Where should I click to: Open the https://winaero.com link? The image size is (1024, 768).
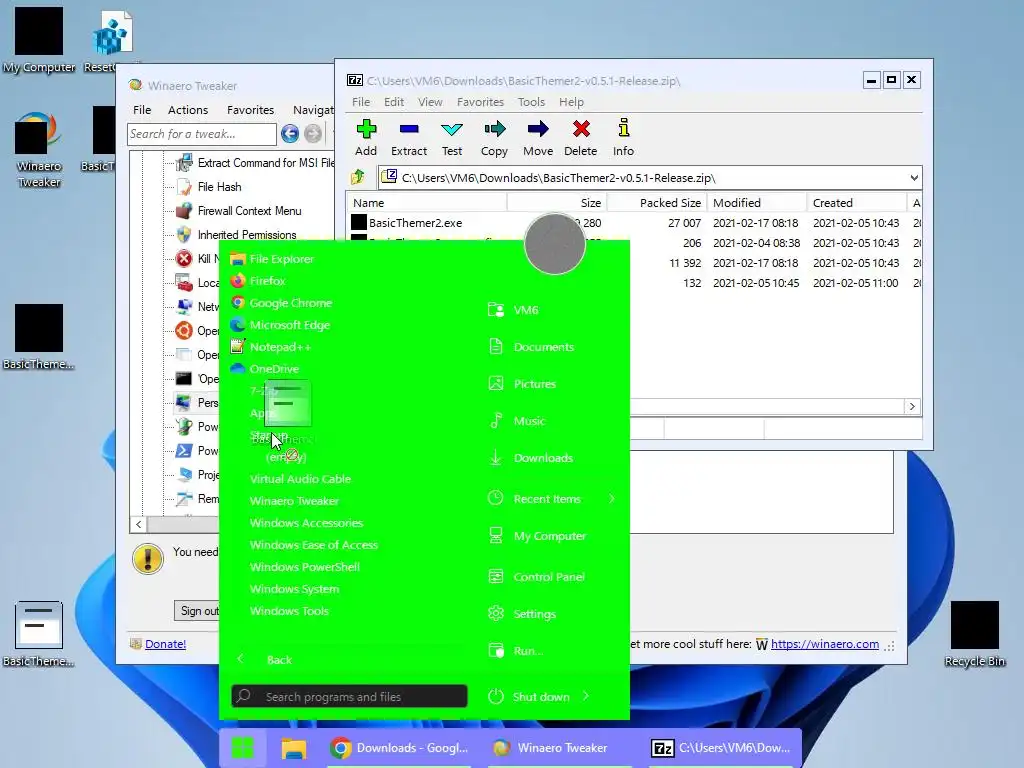[x=825, y=644]
